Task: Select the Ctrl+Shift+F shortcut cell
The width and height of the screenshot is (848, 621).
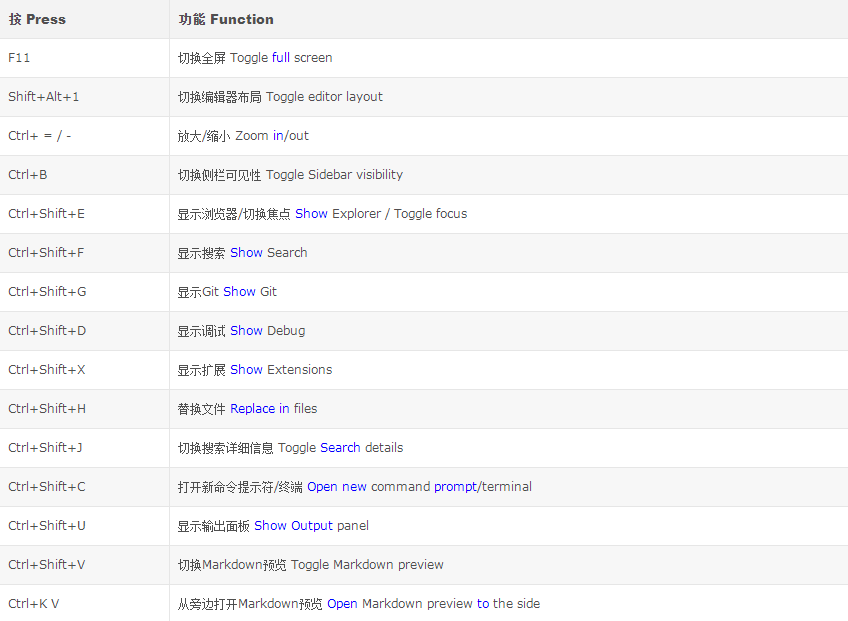Action: 84,253
